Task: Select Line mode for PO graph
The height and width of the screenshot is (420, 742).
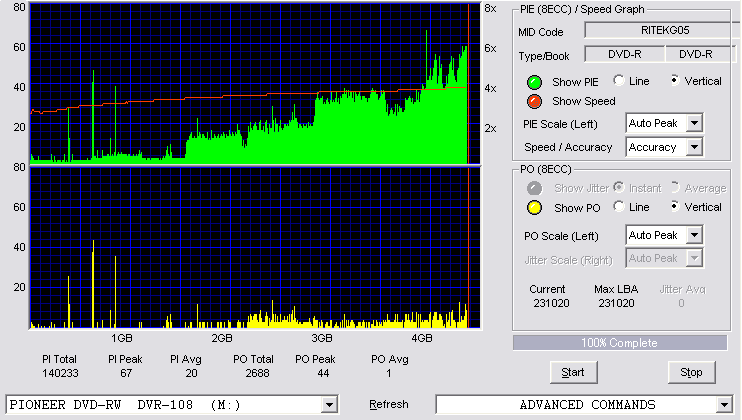Action: (x=618, y=206)
